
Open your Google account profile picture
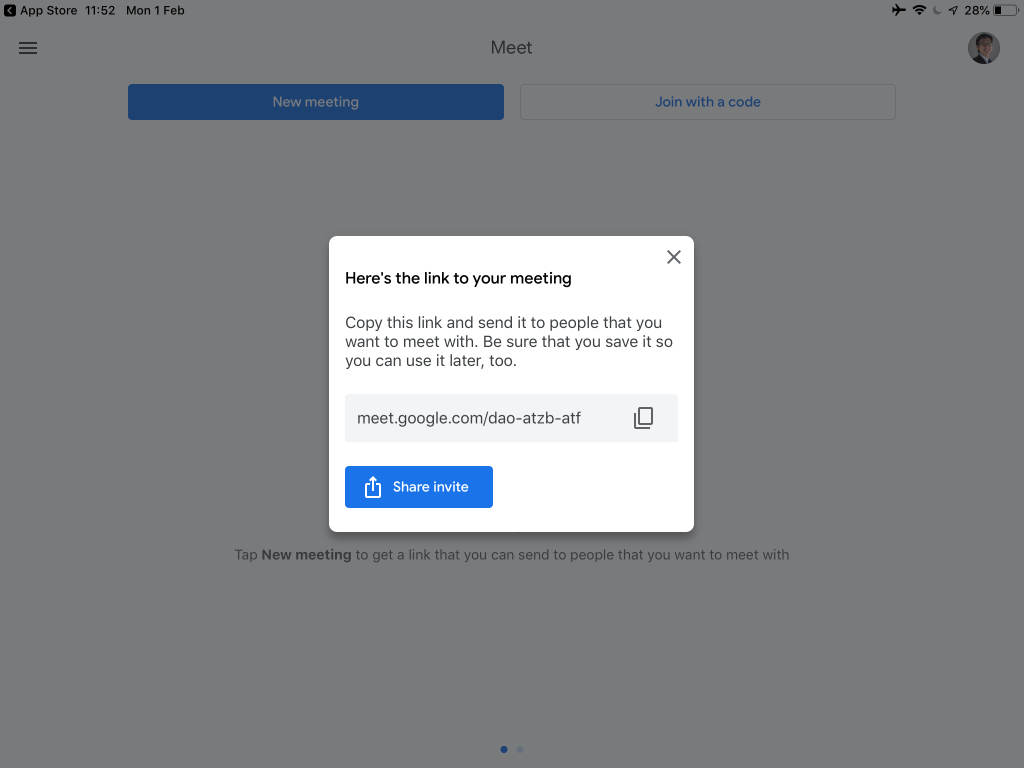983,48
